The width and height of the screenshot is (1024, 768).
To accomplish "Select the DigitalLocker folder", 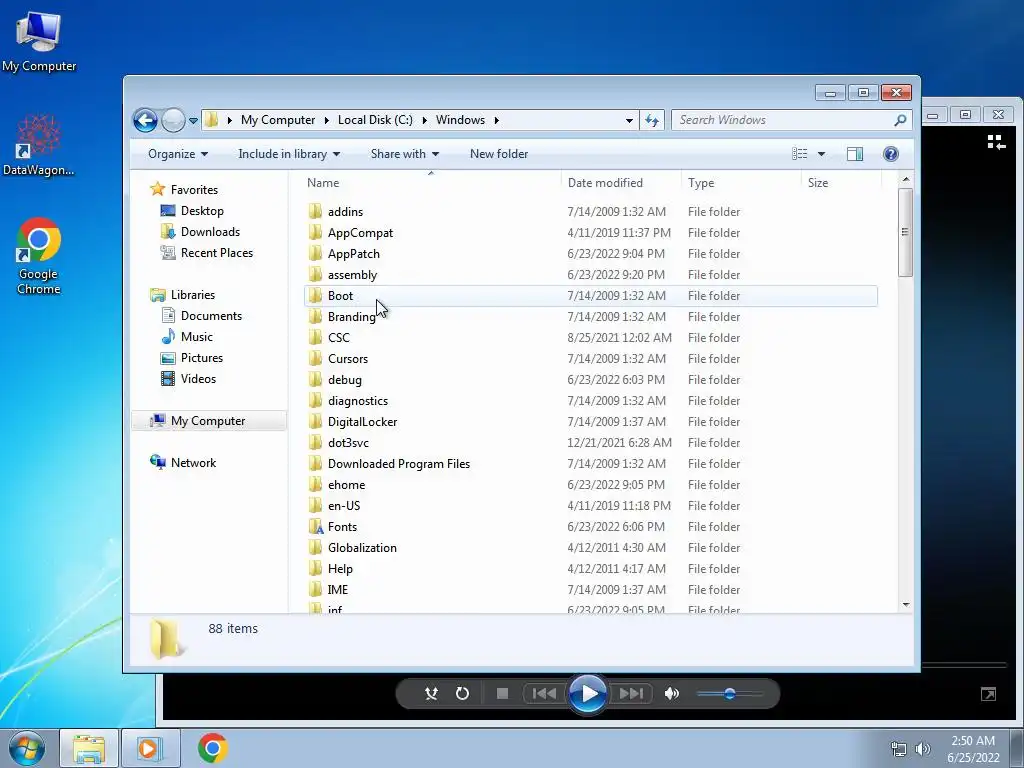I will (362, 422).
